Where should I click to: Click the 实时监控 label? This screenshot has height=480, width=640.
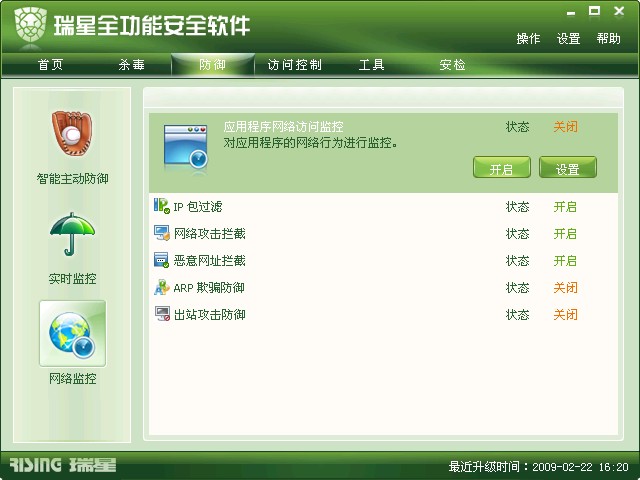(72, 279)
